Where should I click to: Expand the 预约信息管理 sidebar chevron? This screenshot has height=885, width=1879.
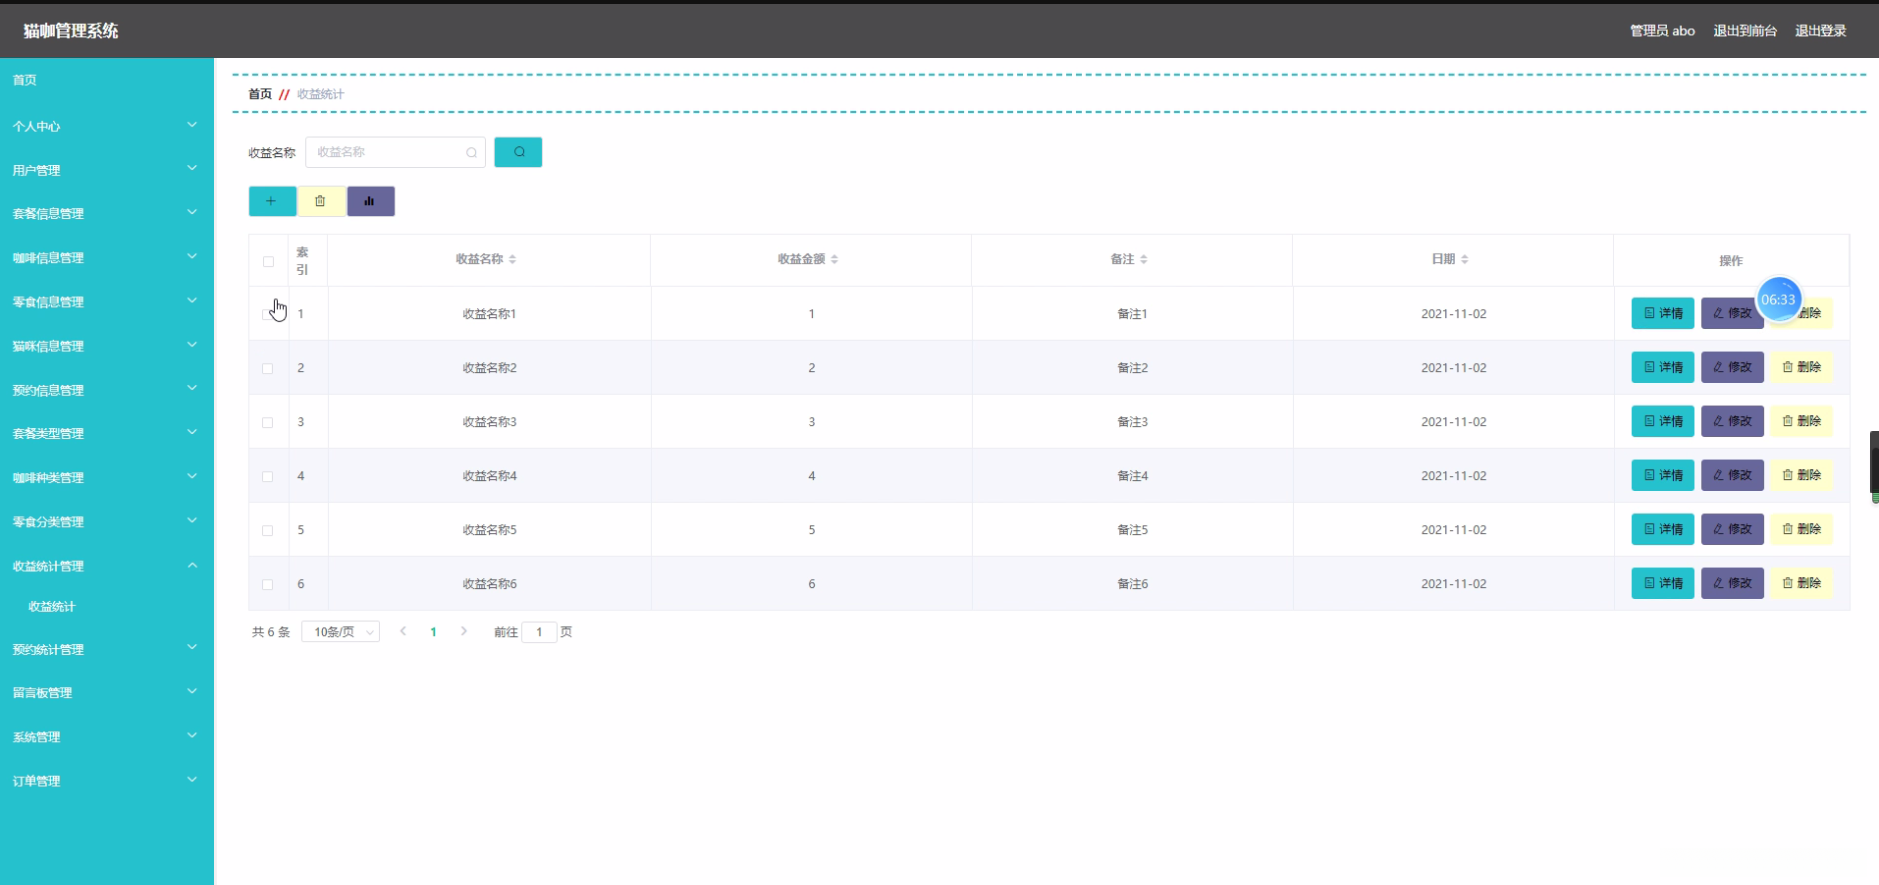click(x=192, y=388)
